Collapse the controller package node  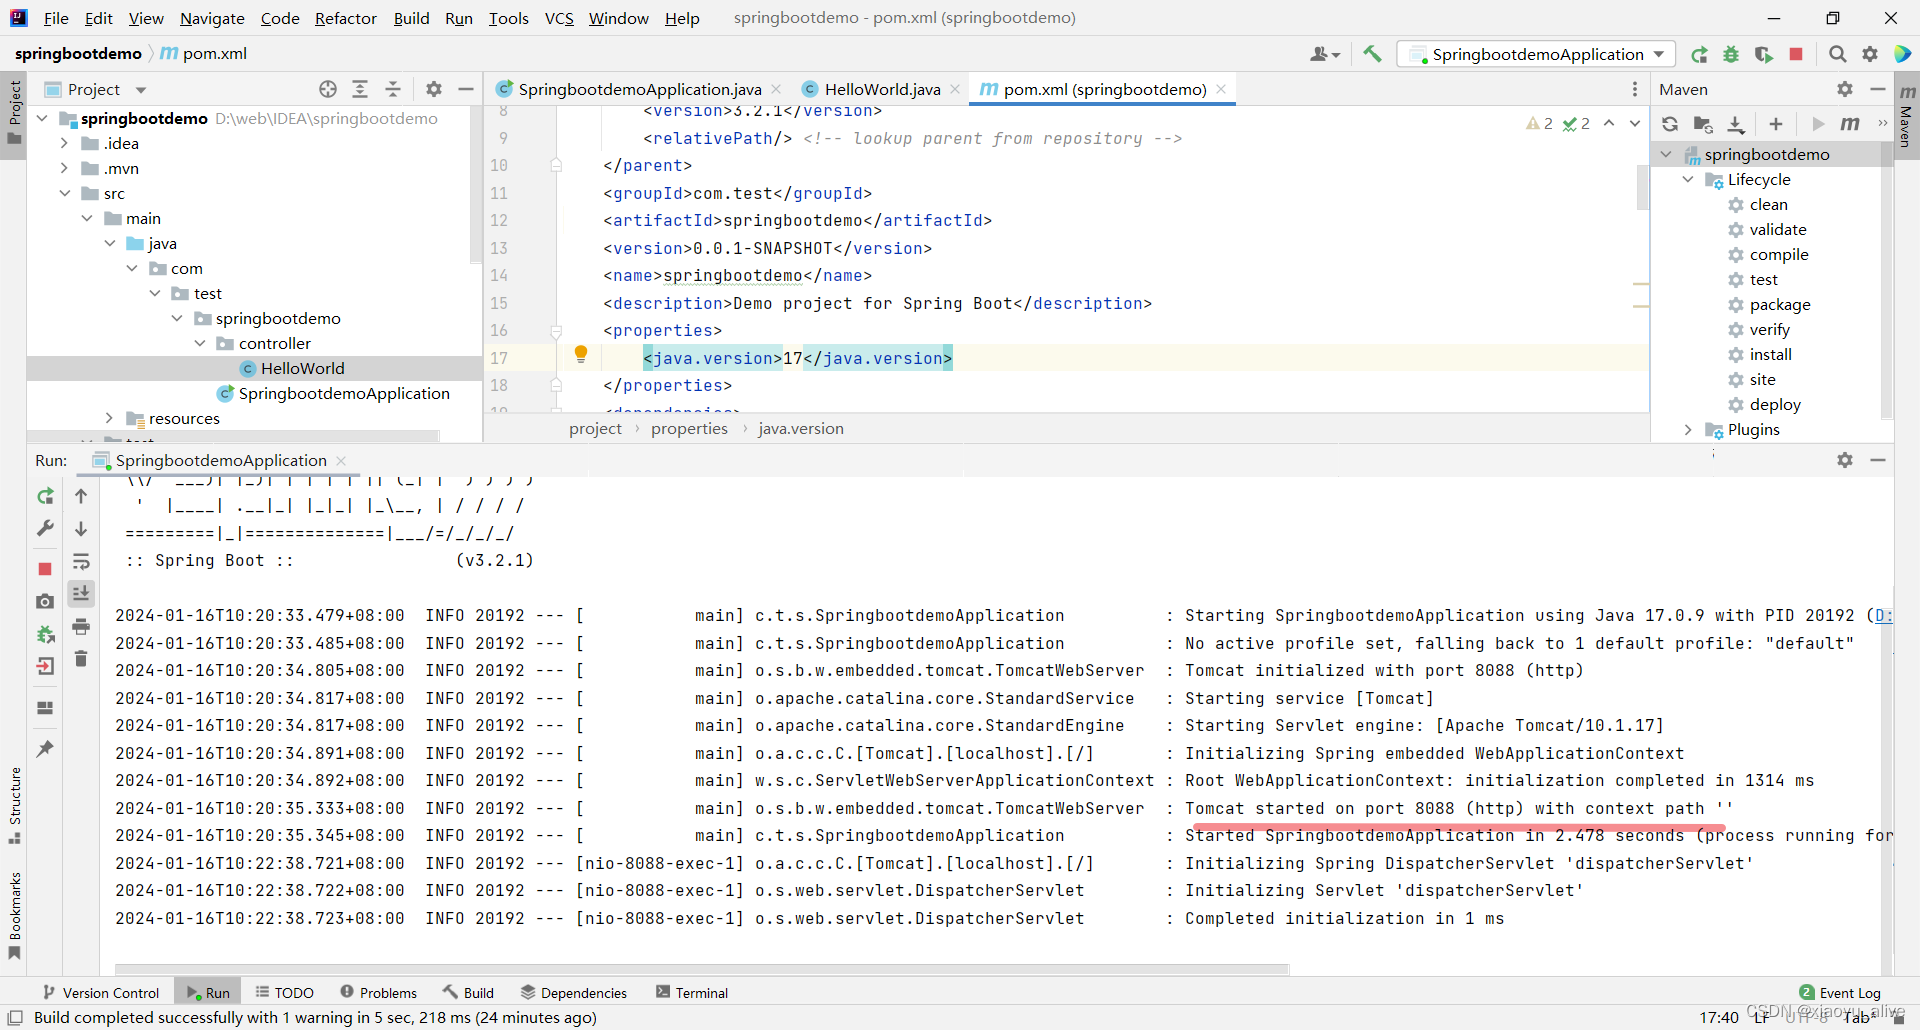click(200, 343)
